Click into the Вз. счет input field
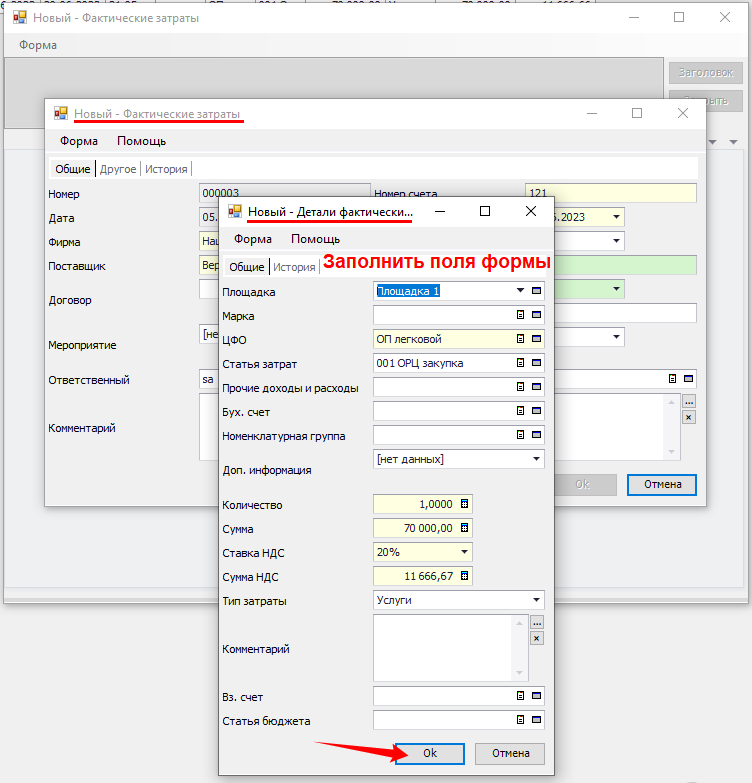 pos(442,696)
